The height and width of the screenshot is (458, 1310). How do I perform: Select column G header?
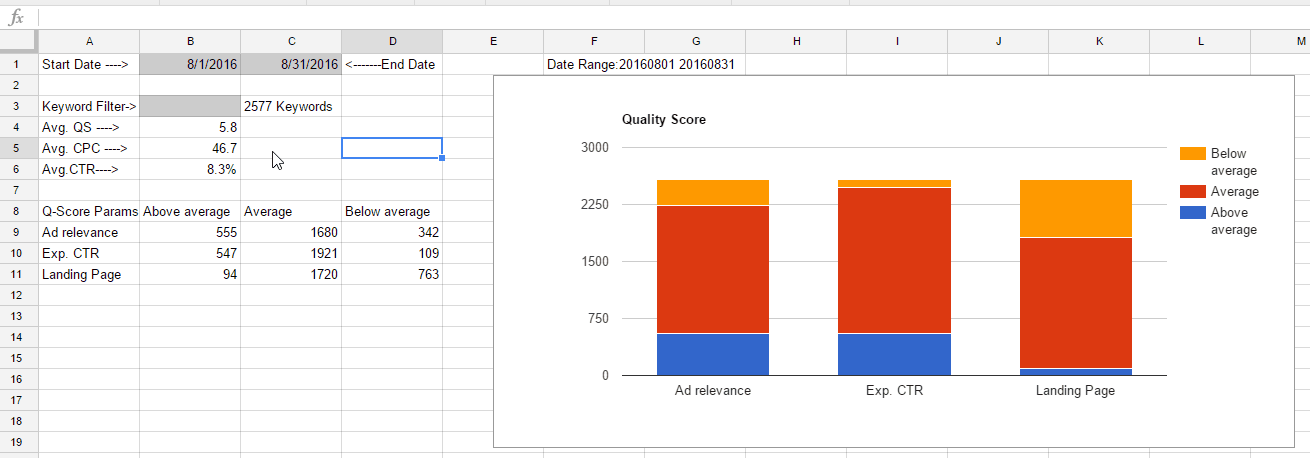tap(695, 41)
